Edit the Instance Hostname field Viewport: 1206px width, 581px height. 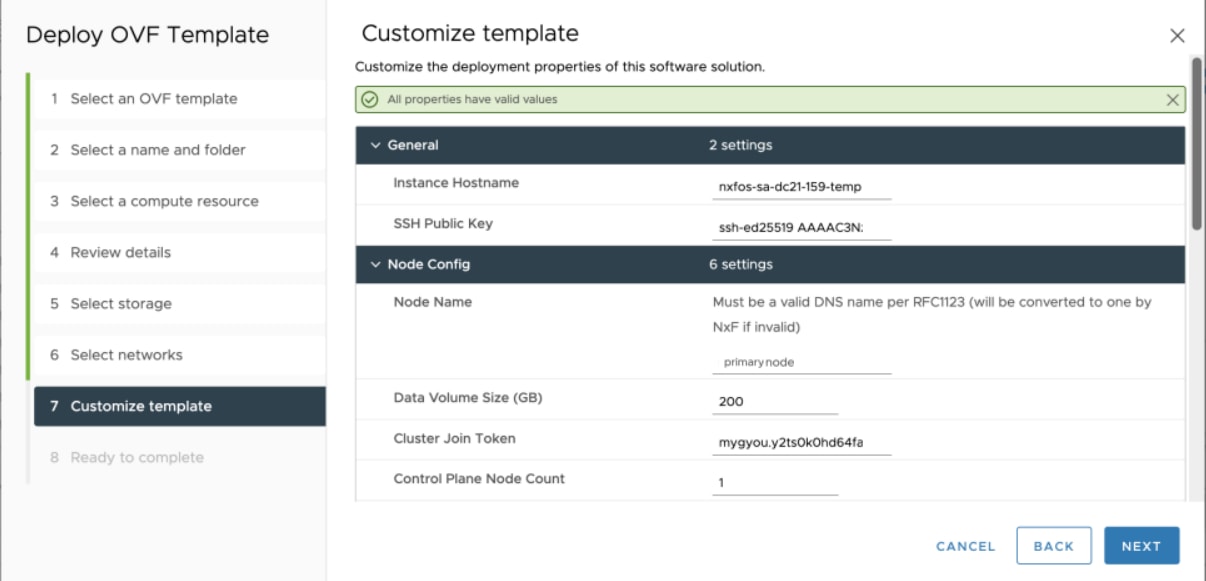tap(802, 187)
